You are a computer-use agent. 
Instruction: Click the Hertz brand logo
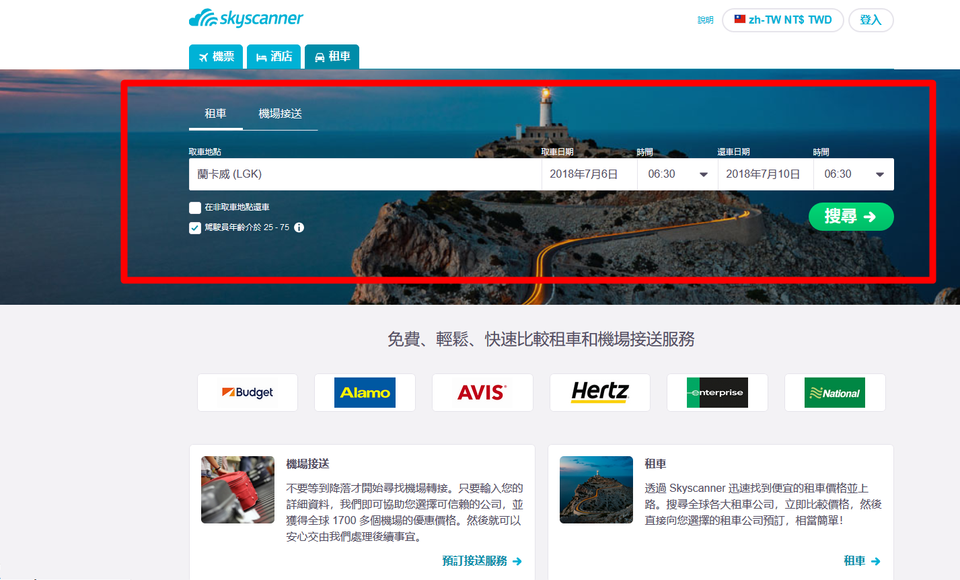600,393
